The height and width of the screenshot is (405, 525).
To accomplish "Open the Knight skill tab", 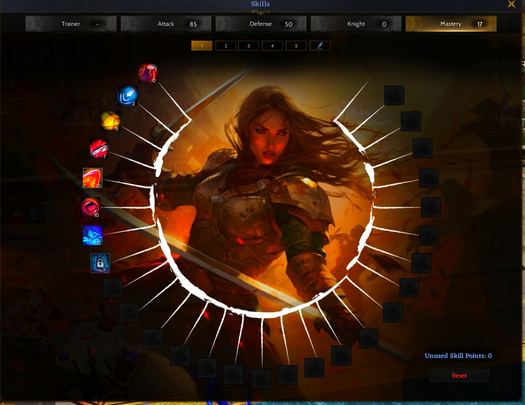I will coord(356,24).
